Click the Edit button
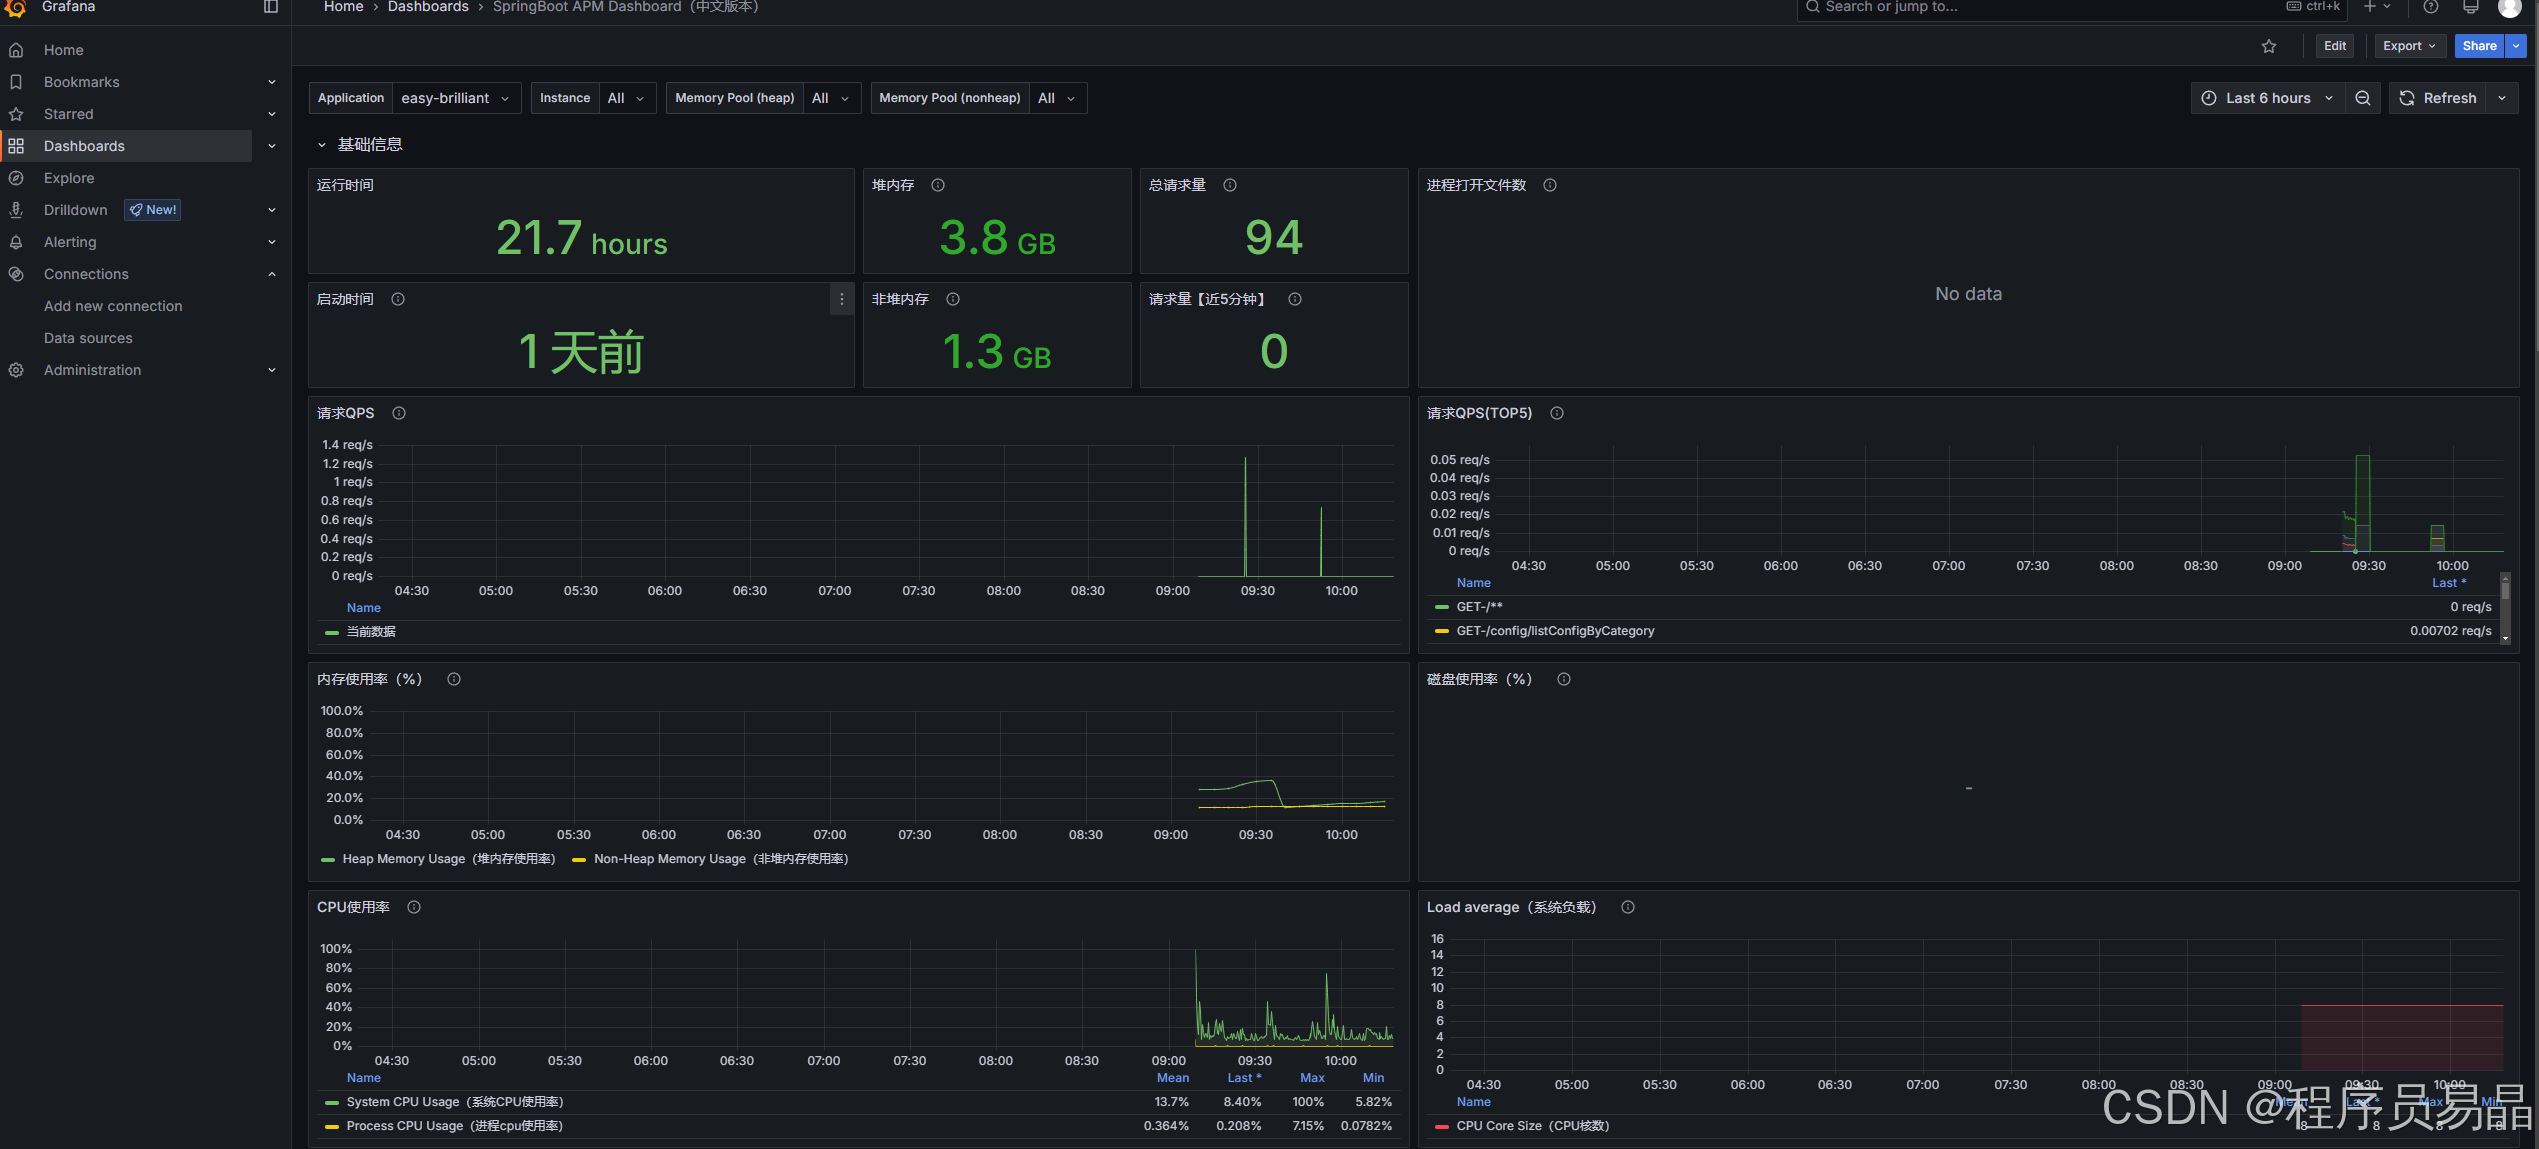Screen dimensions: 2539x1149 2334,46
